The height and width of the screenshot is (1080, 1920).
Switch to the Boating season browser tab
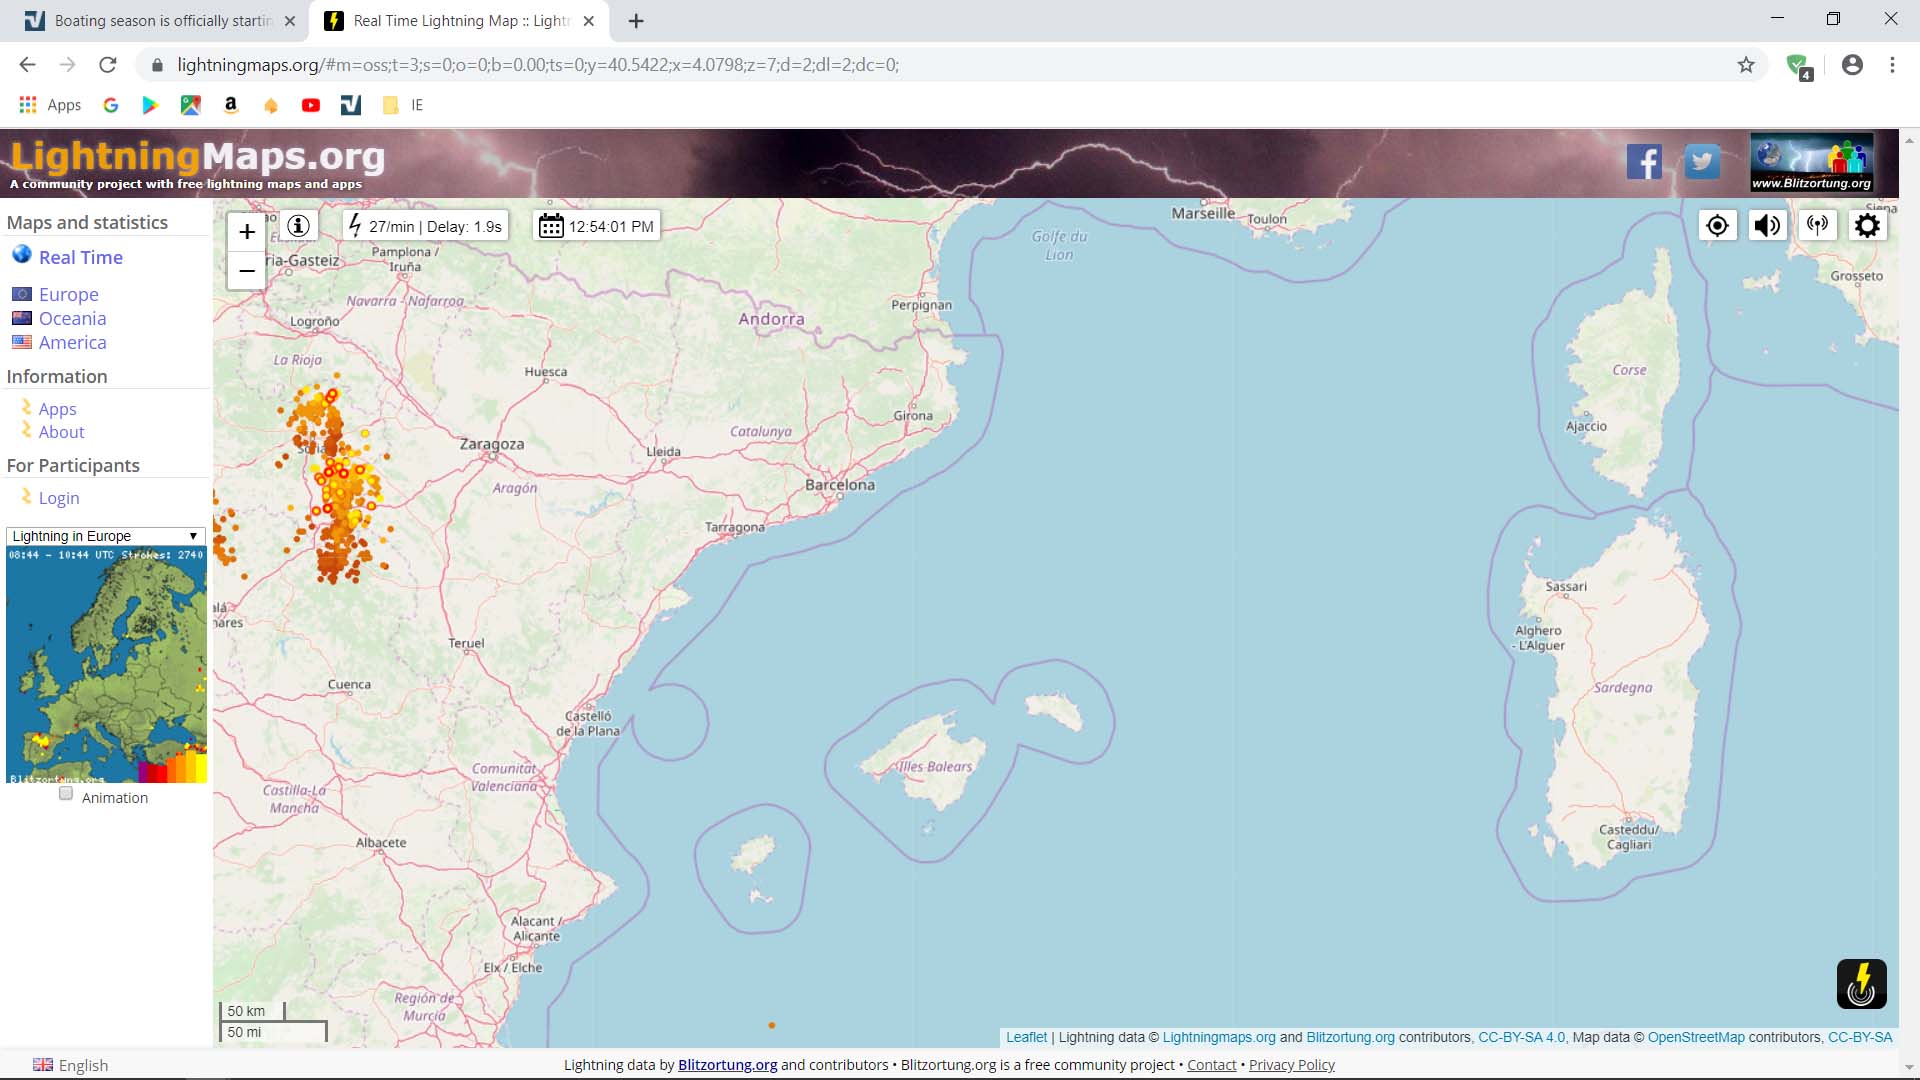click(x=162, y=21)
